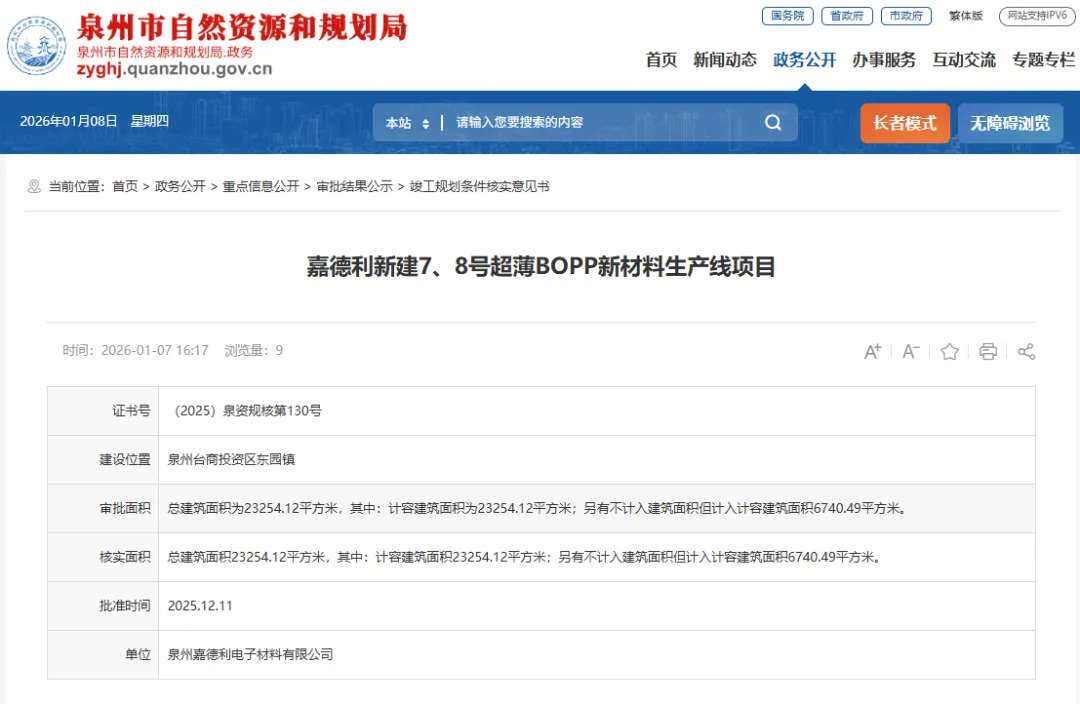Click the 证书号 row label
Image resolution: width=1080 pixels, height=704 pixels.
tap(131, 411)
